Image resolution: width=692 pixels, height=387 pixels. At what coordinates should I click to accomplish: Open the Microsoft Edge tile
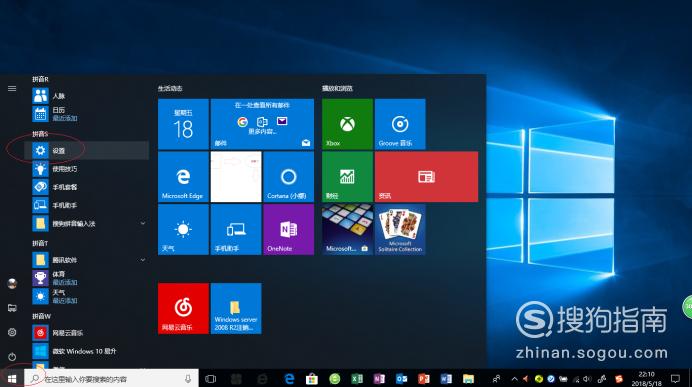[x=183, y=177]
